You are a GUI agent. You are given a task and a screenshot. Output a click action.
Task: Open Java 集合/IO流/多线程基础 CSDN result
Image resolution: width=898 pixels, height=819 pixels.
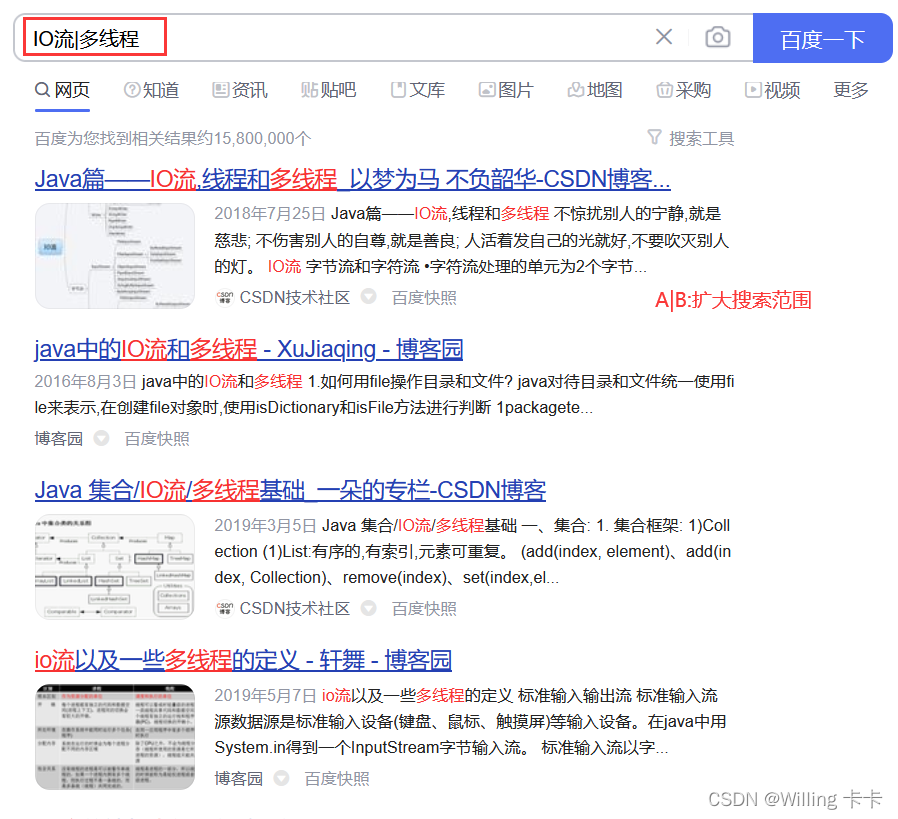tap(290, 491)
